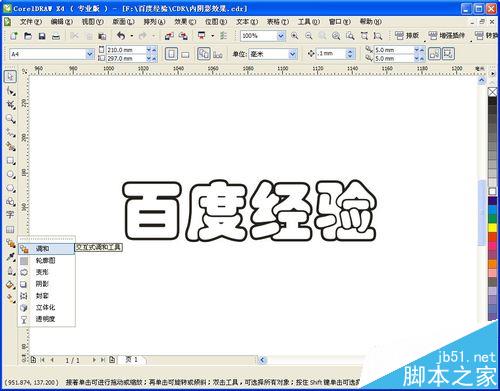
Task: Open the 编辑(E) menu
Action: click(62, 22)
